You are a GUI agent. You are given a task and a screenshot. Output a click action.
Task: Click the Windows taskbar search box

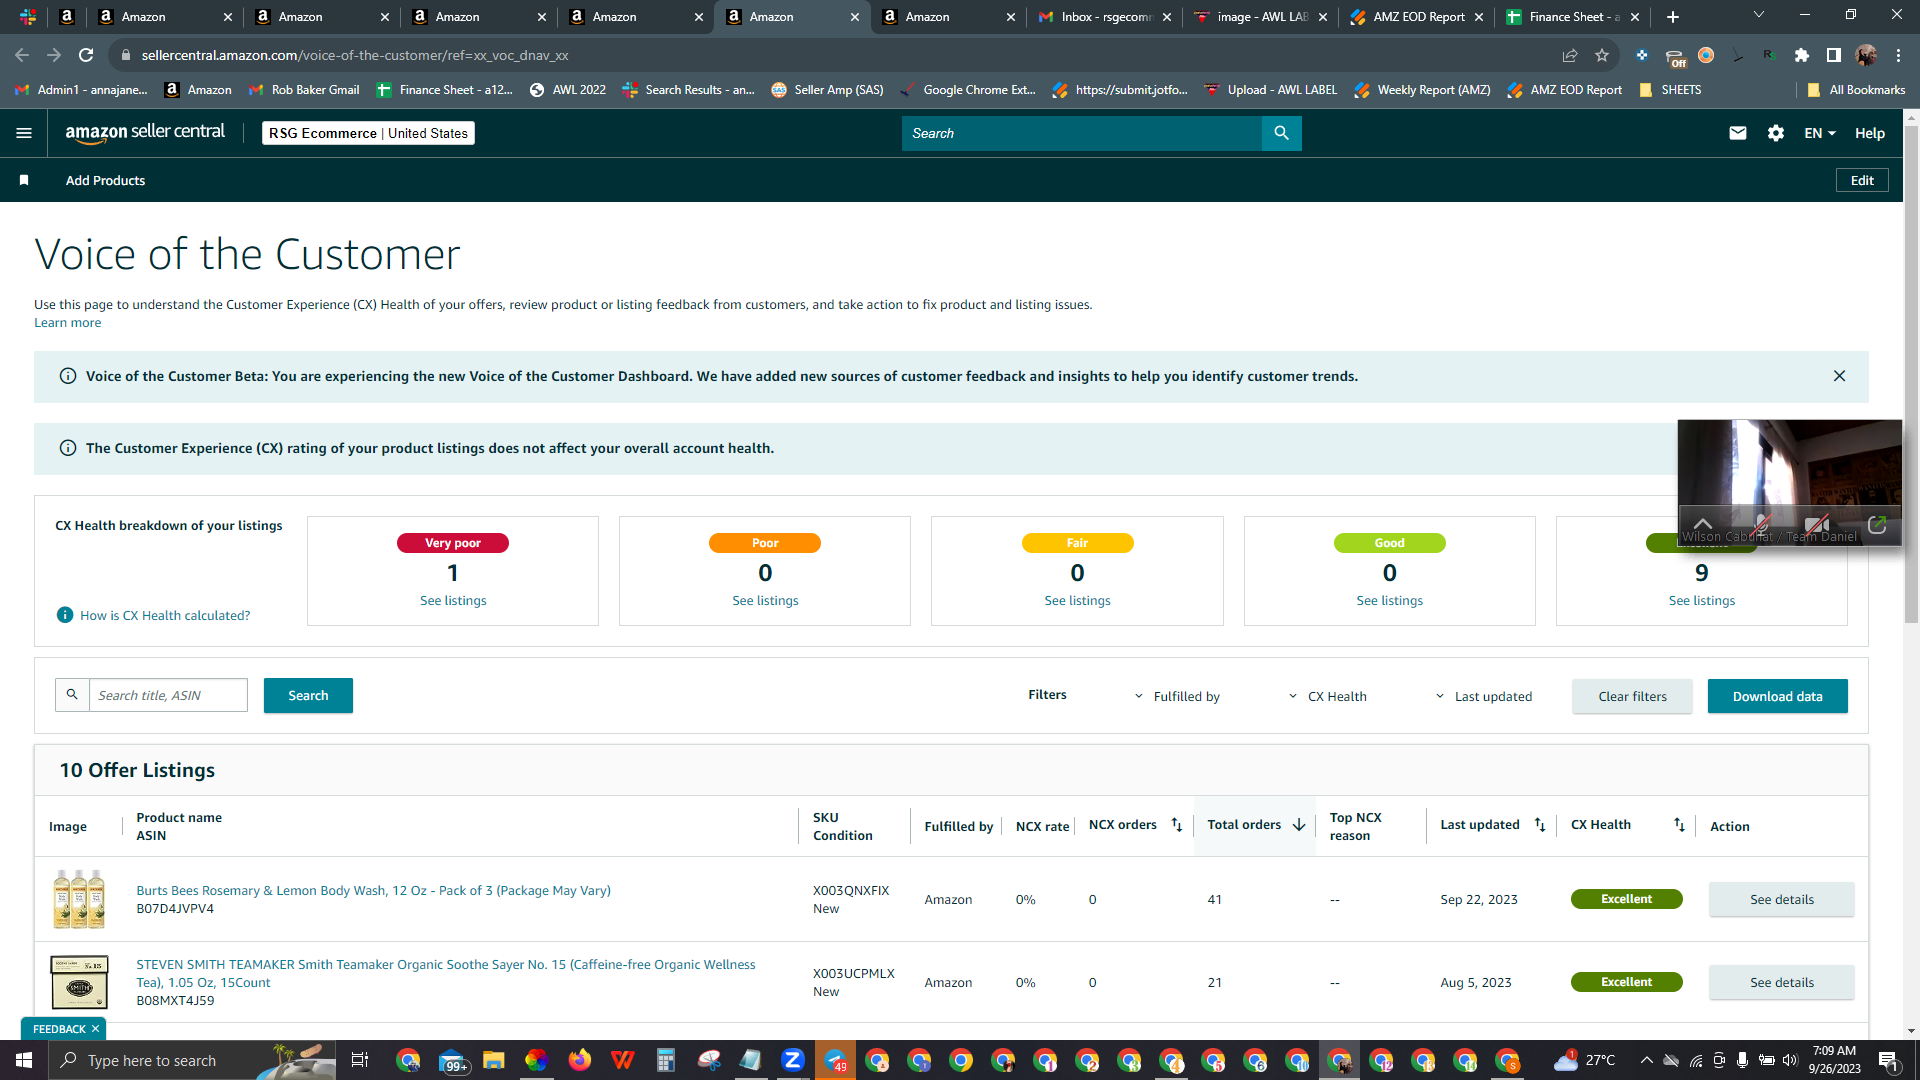[x=190, y=1060]
